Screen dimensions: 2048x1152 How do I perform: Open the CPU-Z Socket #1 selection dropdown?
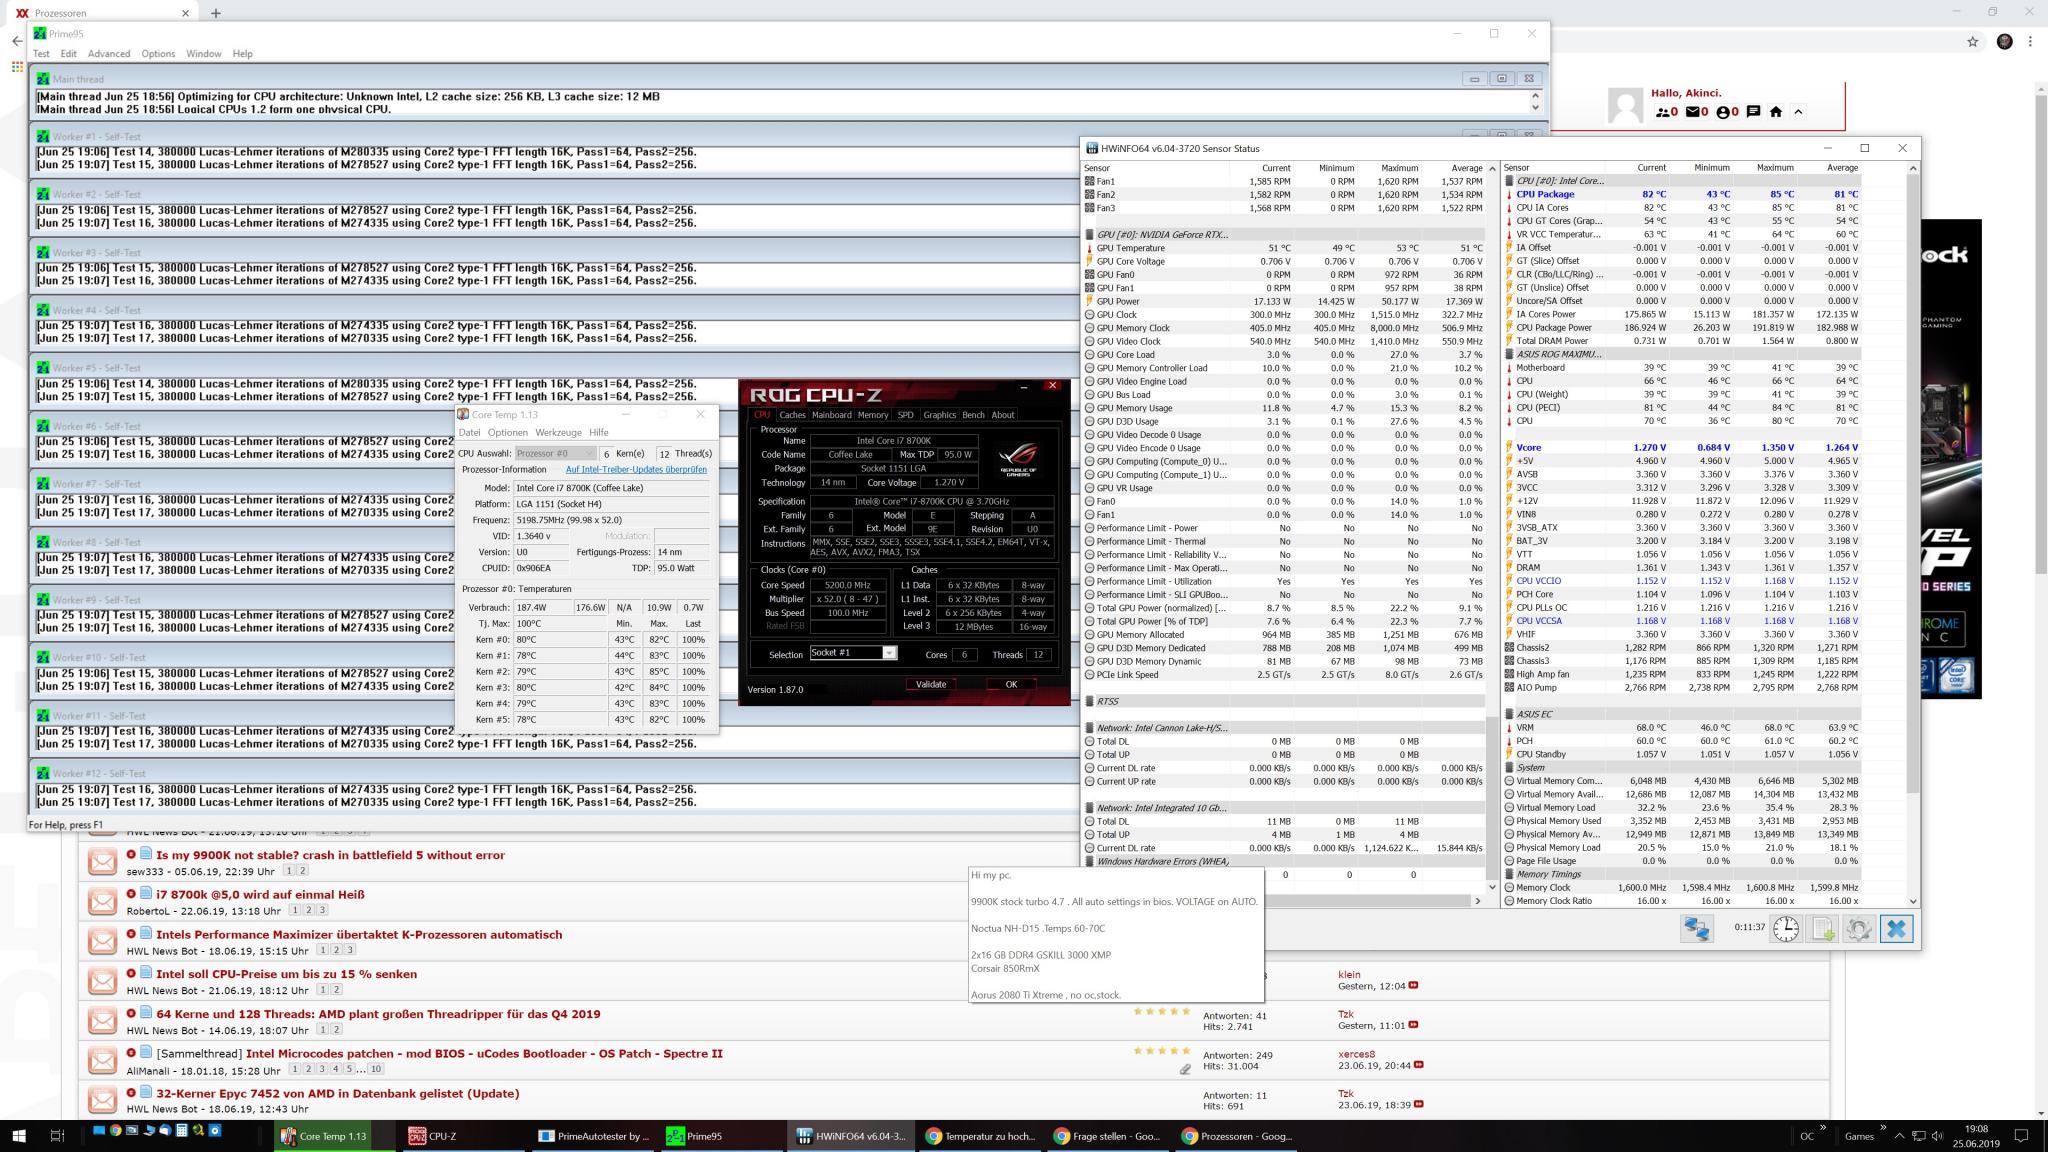pos(888,653)
